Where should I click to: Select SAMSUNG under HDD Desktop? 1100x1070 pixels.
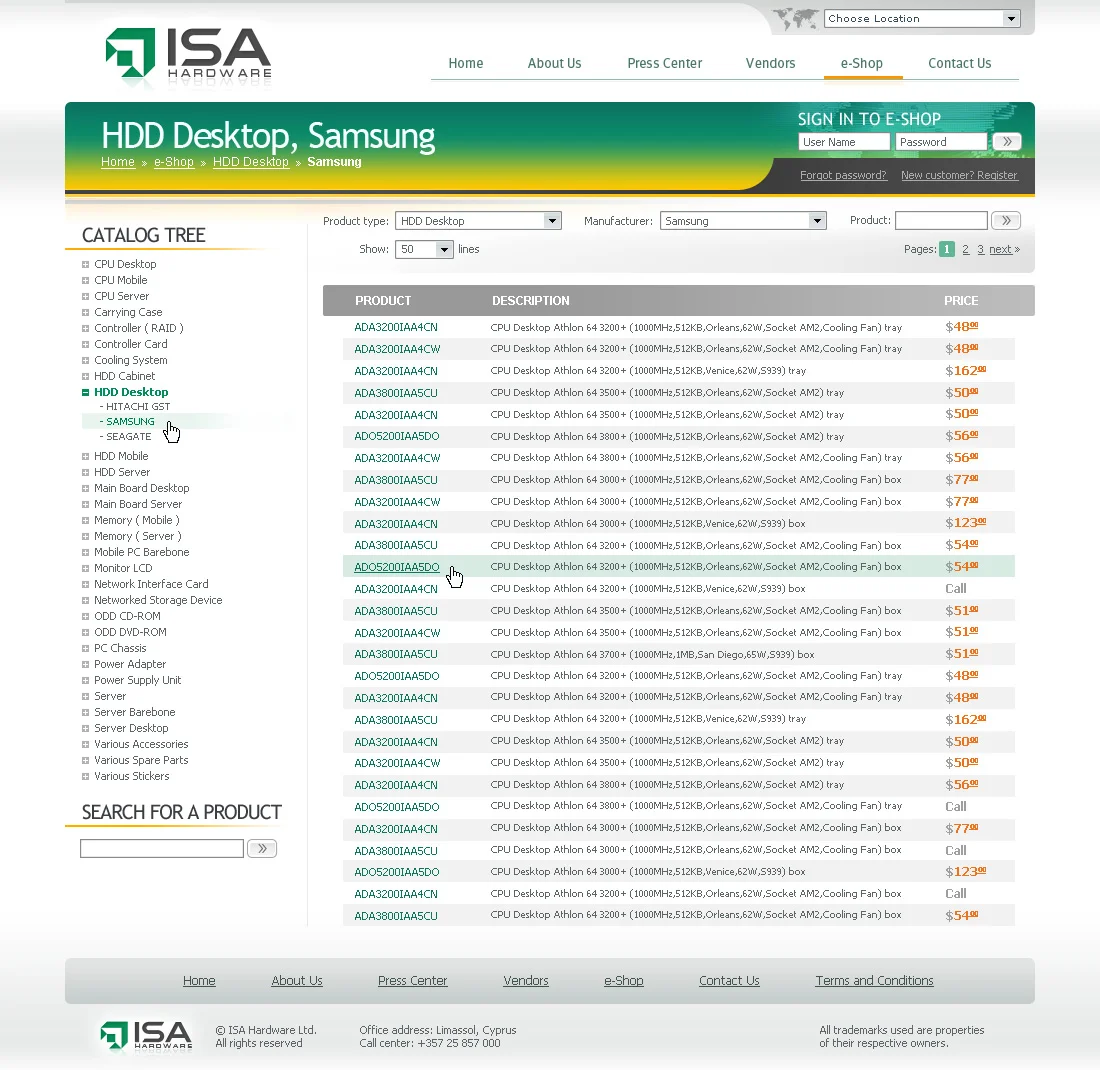click(x=130, y=422)
